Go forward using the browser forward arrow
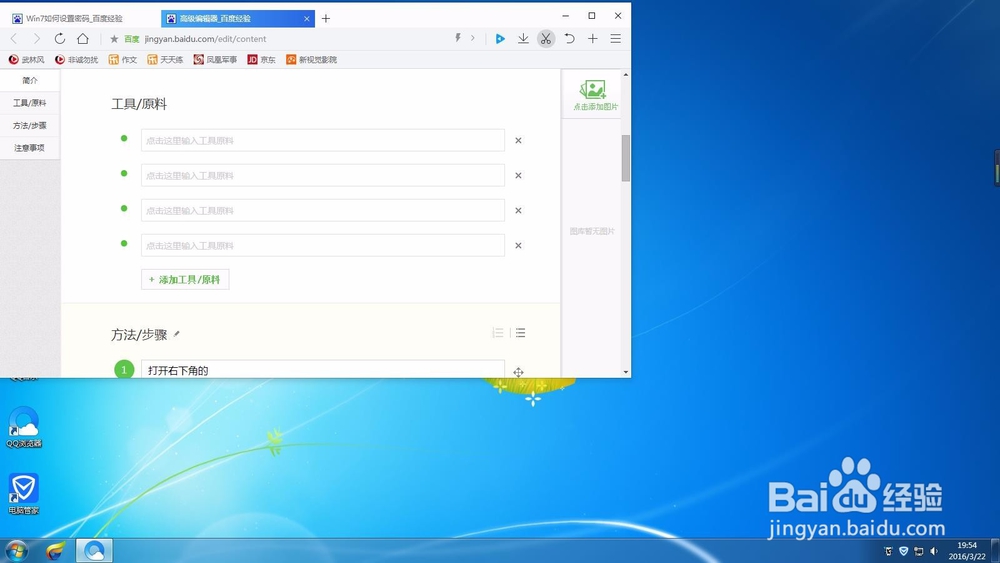 (x=36, y=39)
